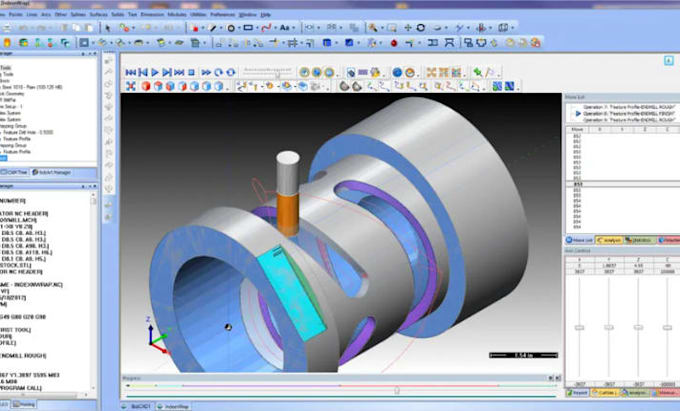Open the Help menu
Image resolution: width=680 pixels, height=411 pixels.
pos(265,15)
